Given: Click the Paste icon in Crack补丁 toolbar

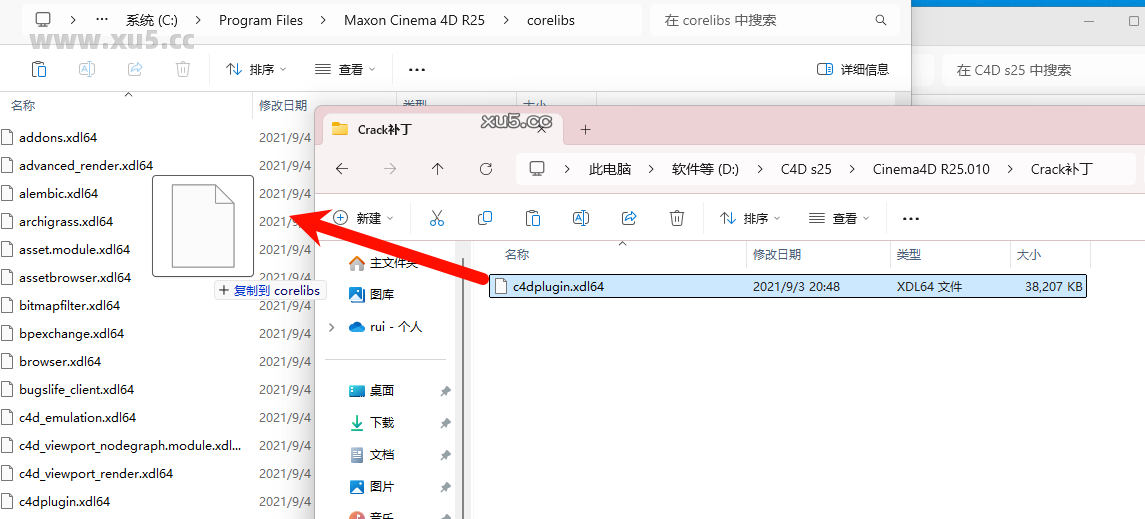Looking at the screenshot, I should [533, 218].
